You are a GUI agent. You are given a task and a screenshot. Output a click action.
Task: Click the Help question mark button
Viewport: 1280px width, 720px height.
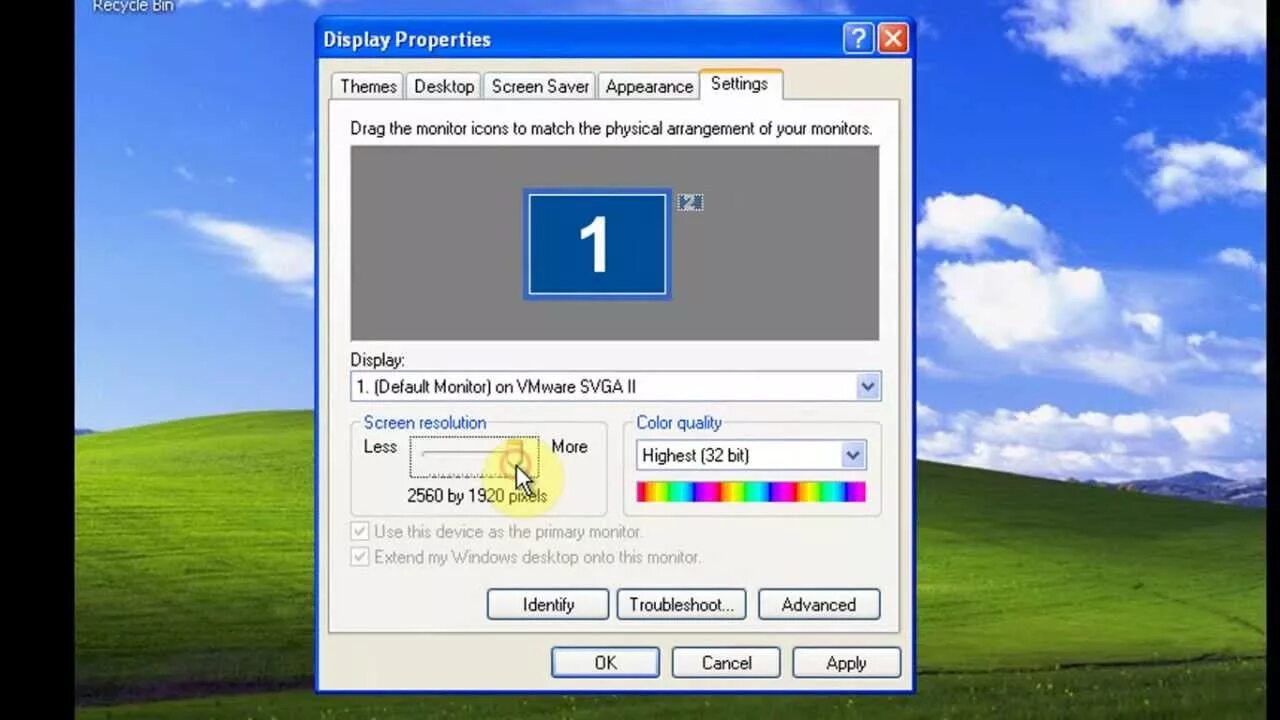(858, 39)
